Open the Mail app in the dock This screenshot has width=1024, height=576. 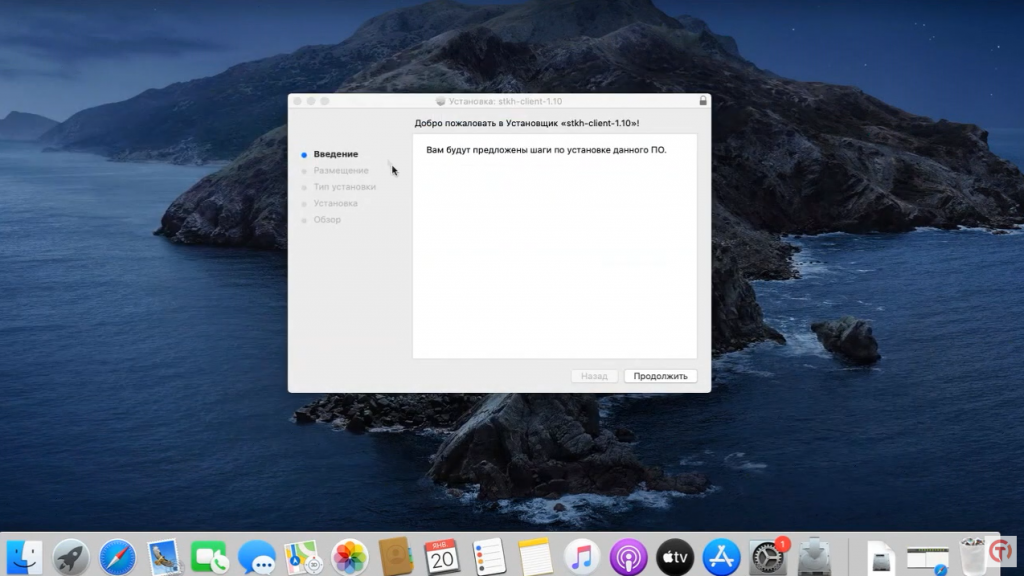click(x=163, y=557)
